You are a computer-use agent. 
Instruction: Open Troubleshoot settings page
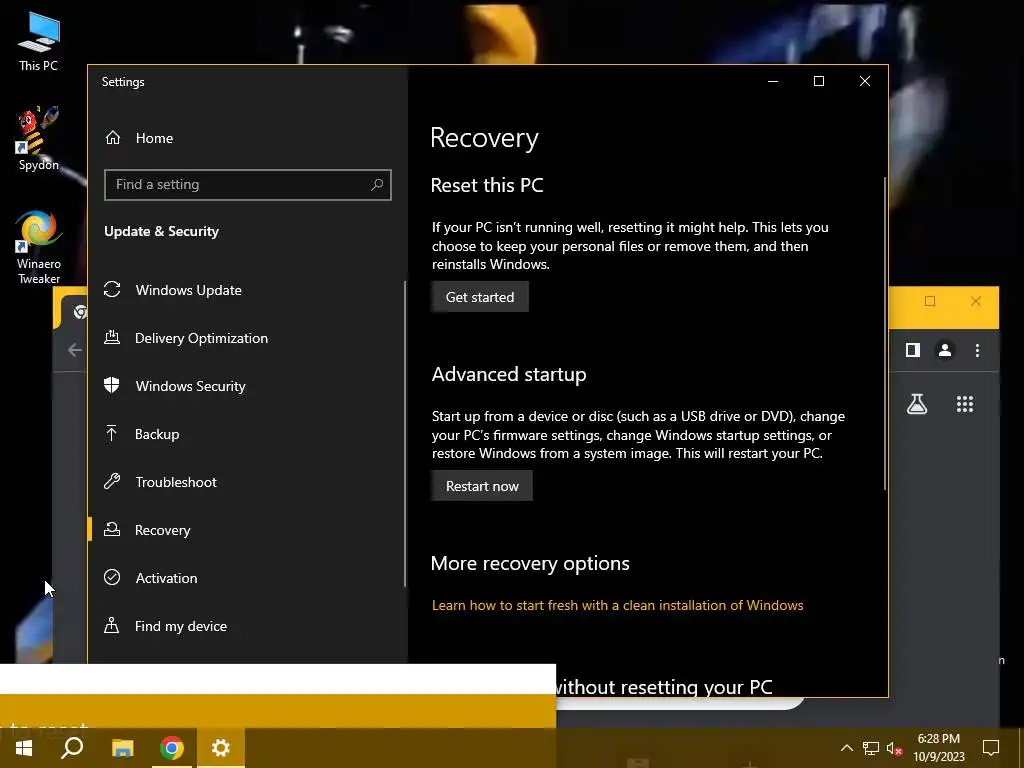(176, 482)
